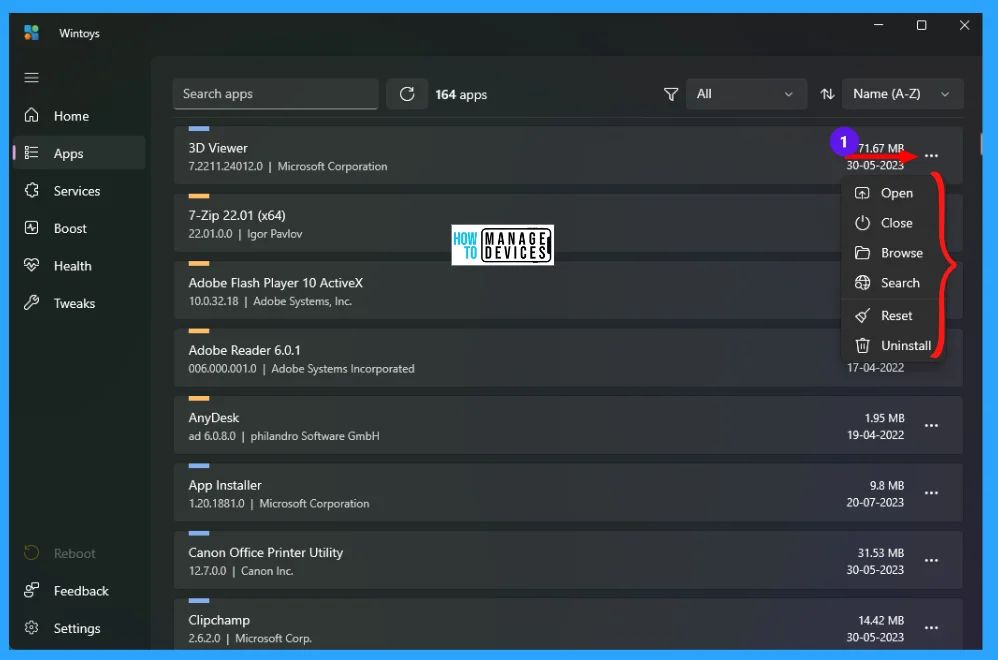
Task: Focus the Search apps field
Action: pyautogui.click(x=276, y=94)
